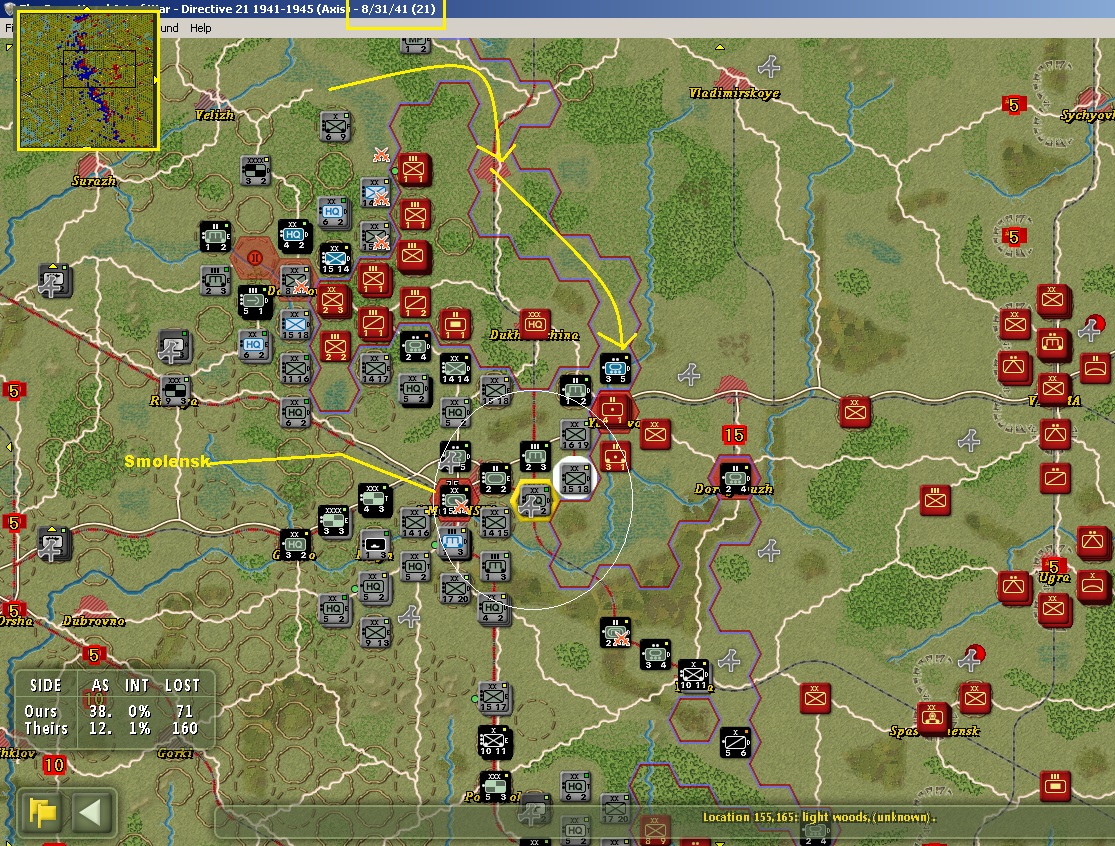The width and height of the screenshot is (1115, 846).
Task: Click the airfield icon near Vladimirskoye
Action: 769,67
